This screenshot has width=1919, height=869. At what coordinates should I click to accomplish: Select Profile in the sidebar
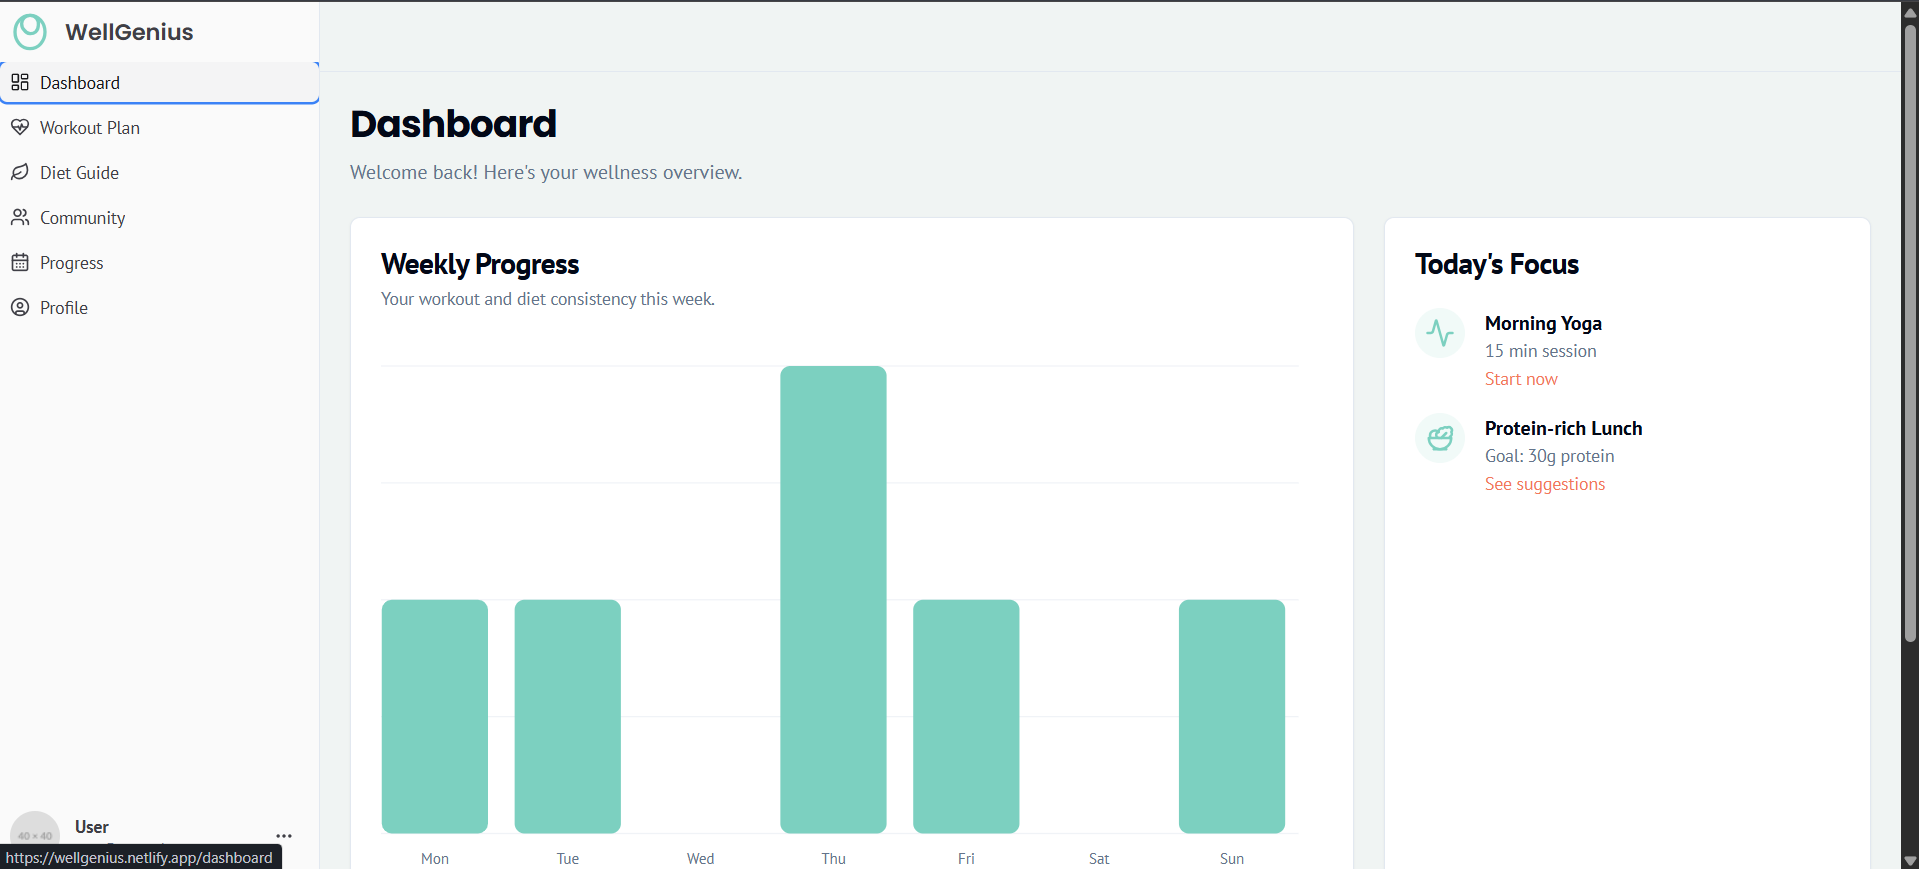(x=160, y=307)
